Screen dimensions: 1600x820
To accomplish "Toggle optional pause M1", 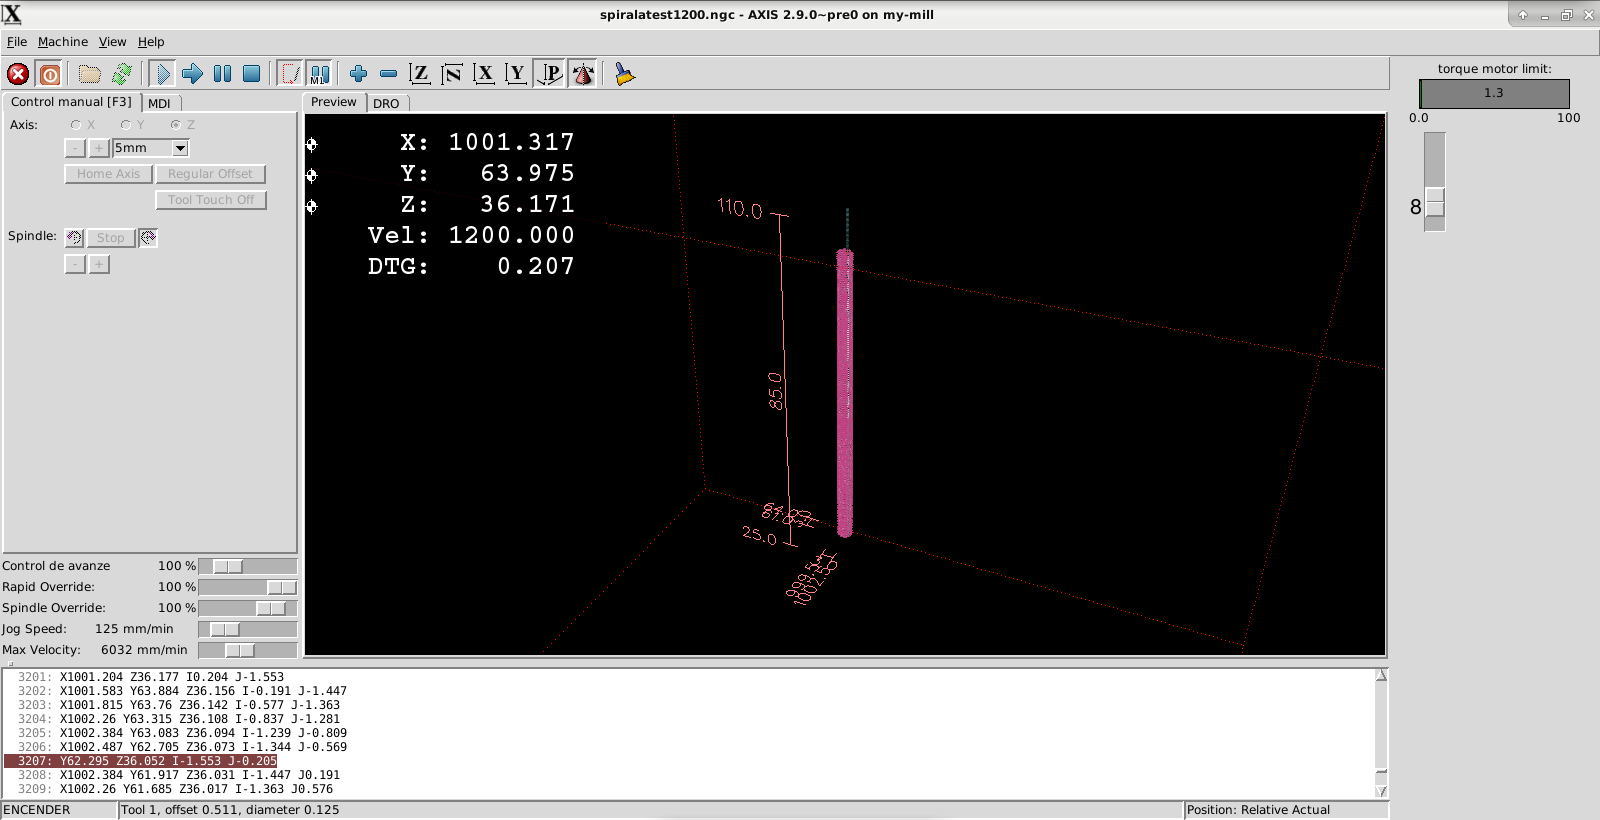I will pos(319,74).
